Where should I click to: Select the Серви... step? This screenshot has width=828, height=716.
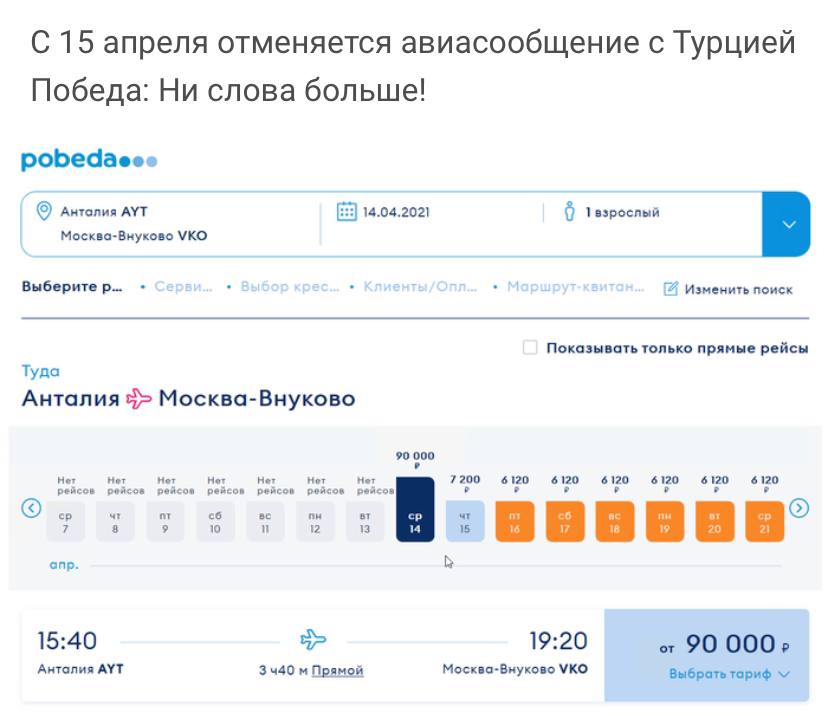pos(183,287)
